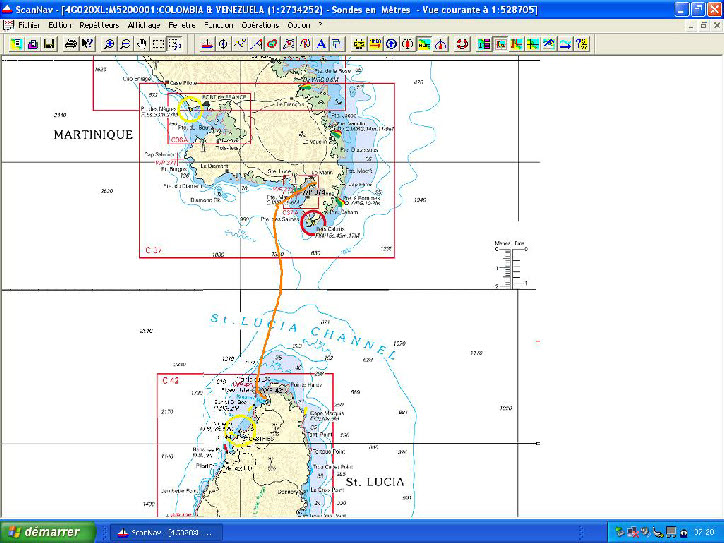
Task: Select the zoom out magnifier tool
Action: click(x=125, y=44)
